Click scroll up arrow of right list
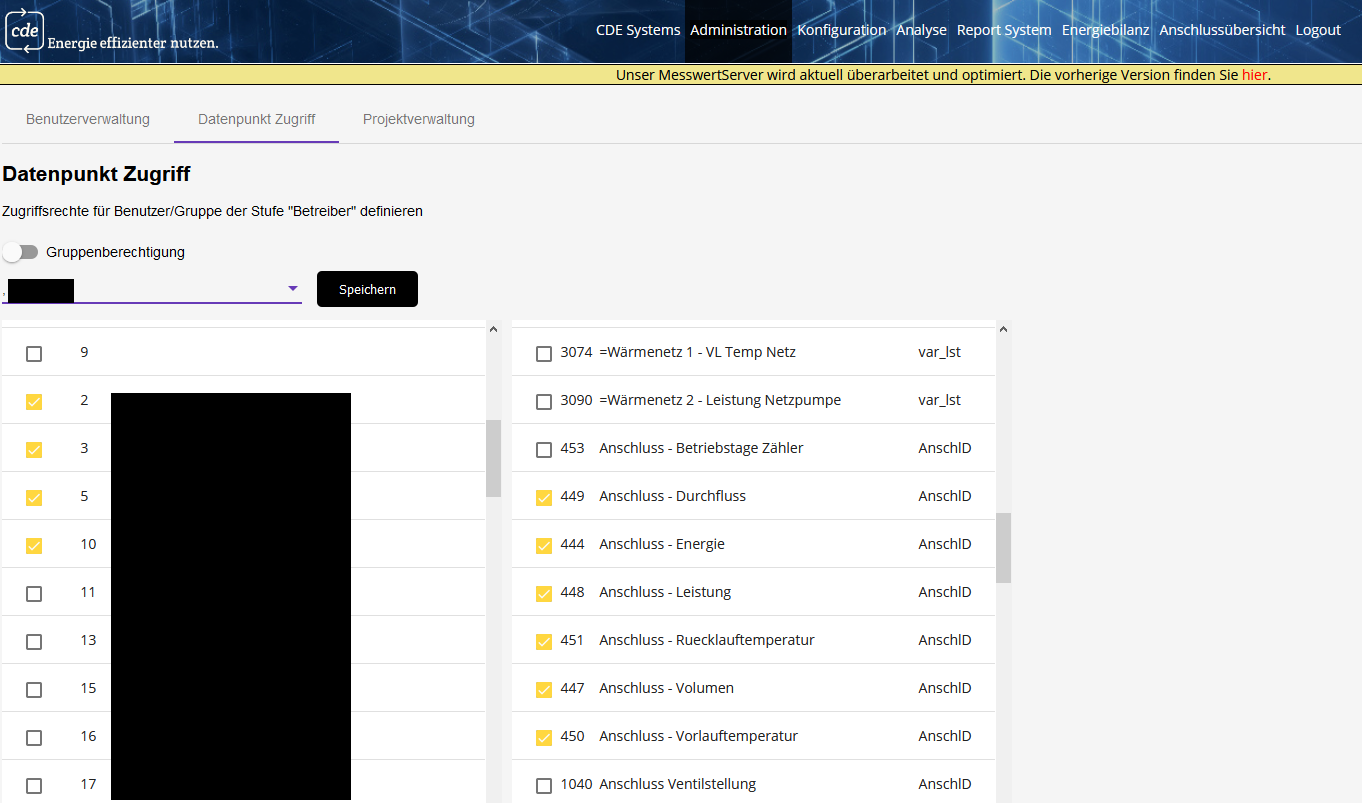The image size is (1362, 803). [x=1003, y=329]
